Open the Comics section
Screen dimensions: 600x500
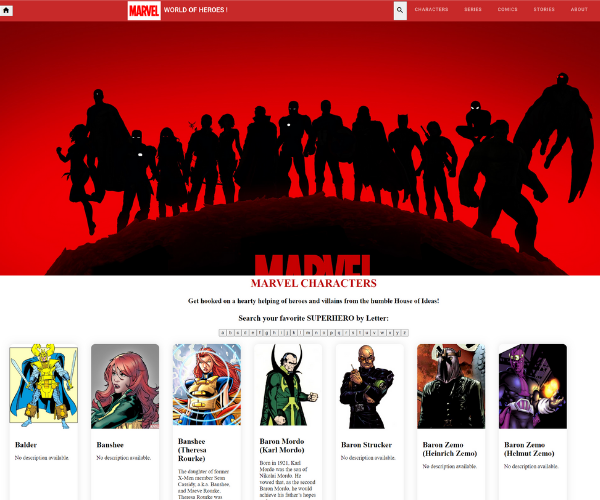507,10
